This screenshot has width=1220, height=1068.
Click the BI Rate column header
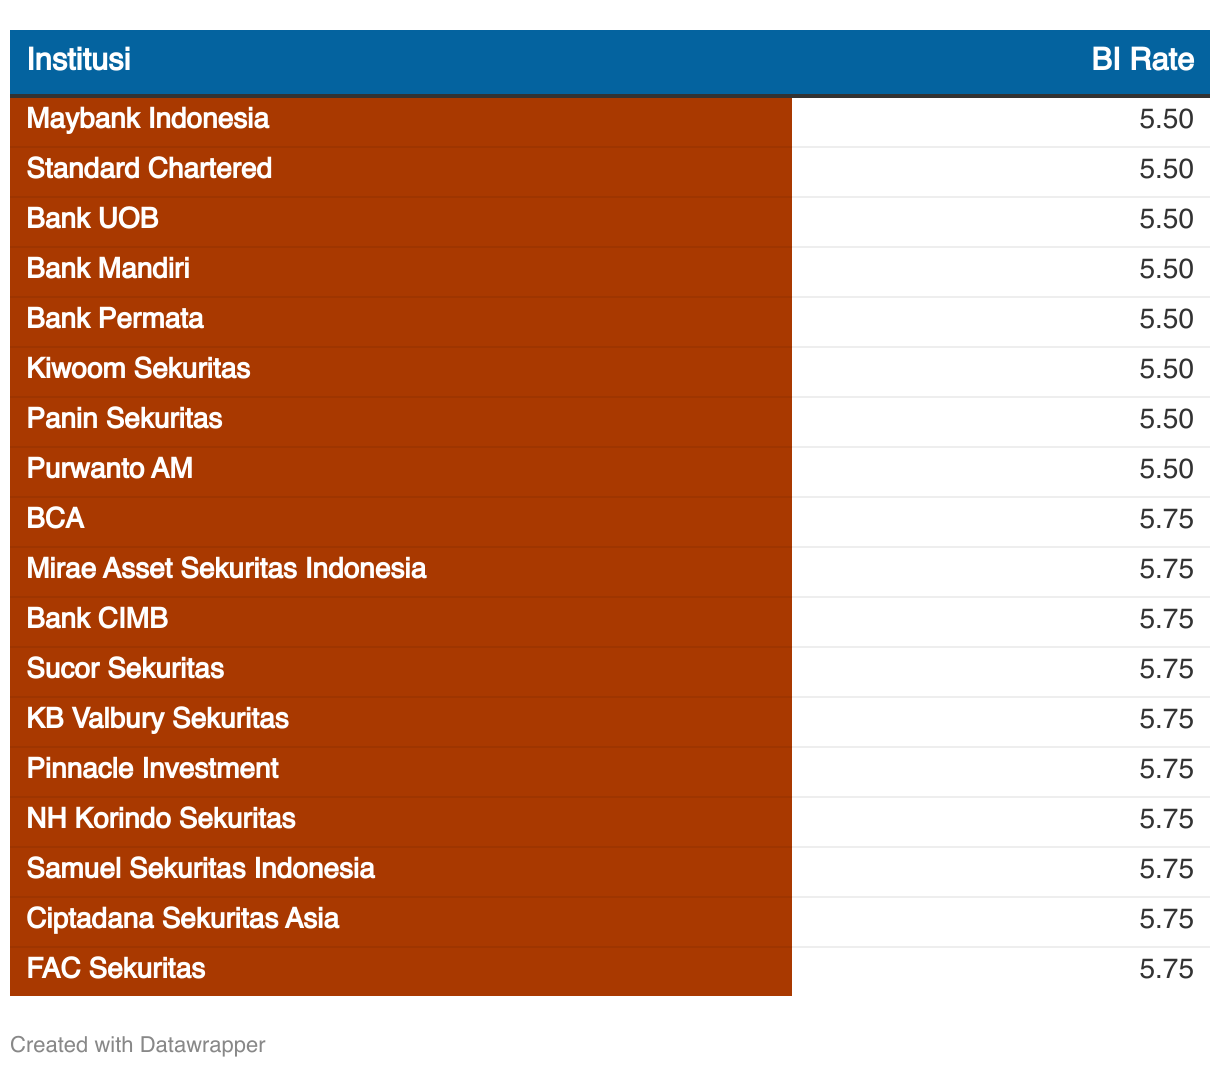click(x=1142, y=59)
